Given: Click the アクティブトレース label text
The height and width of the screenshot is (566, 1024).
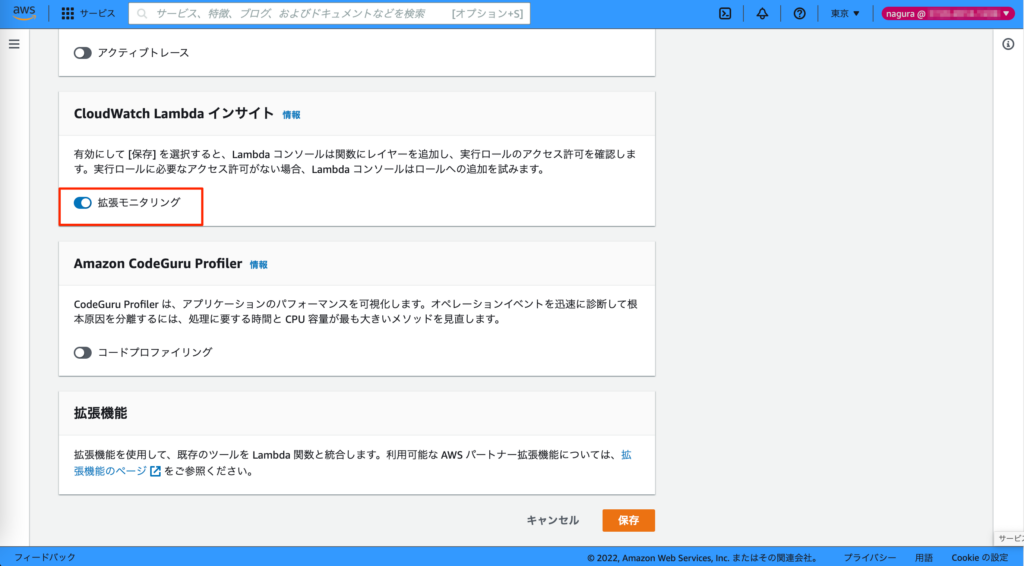Looking at the screenshot, I should pyautogui.click(x=143, y=53).
